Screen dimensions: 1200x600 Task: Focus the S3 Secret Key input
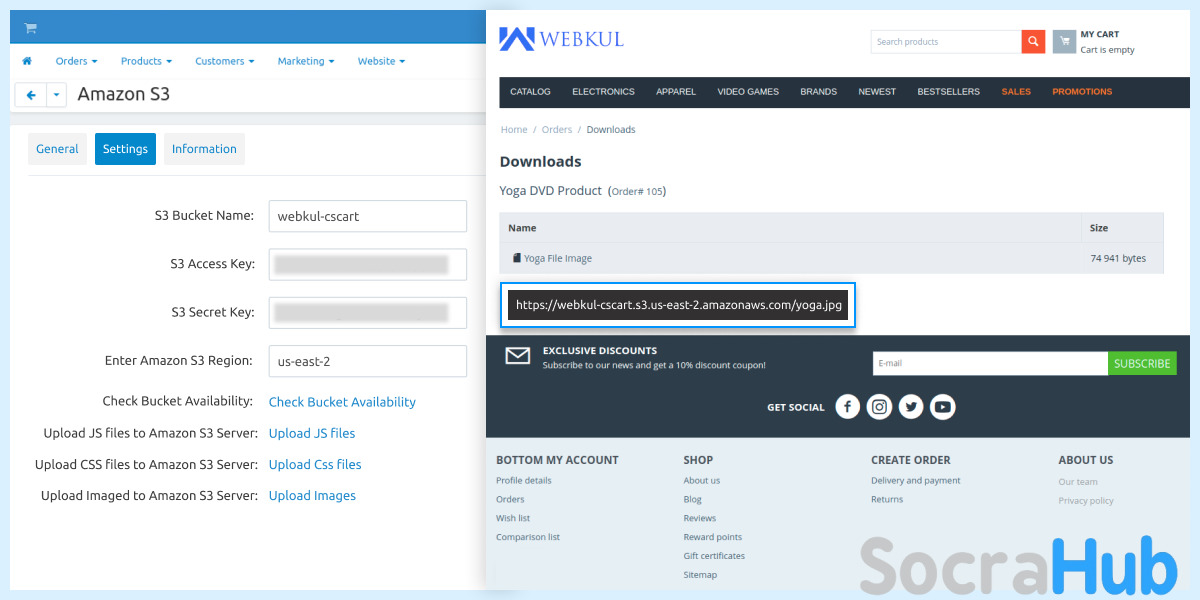point(368,312)
